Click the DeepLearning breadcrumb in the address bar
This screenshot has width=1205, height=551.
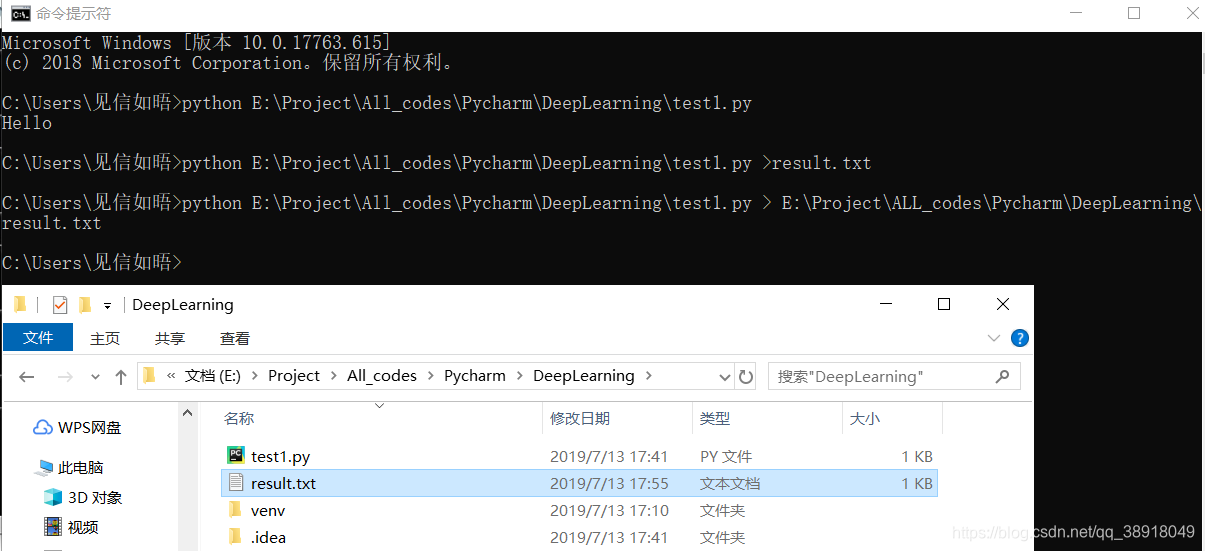point(584,376)
